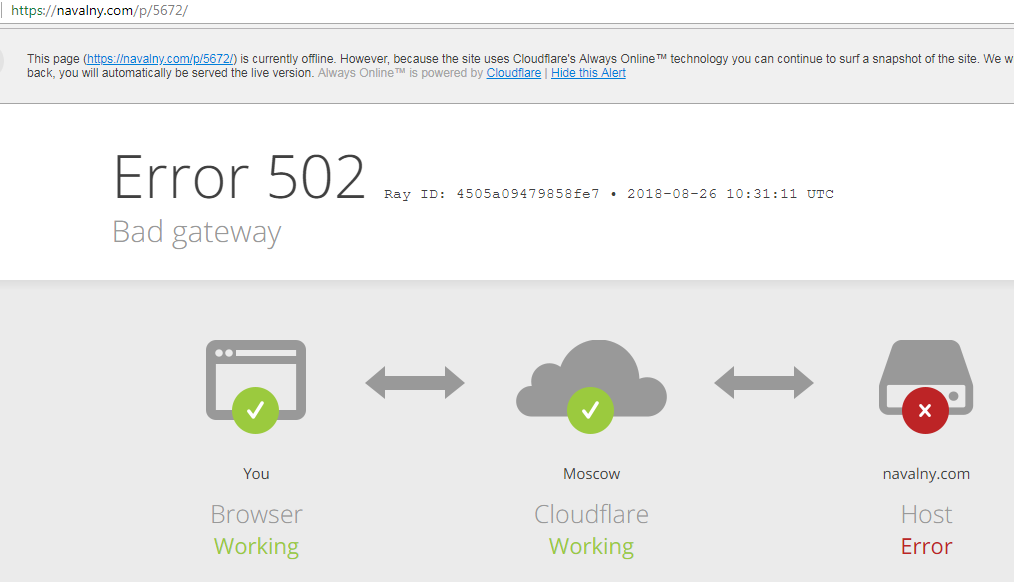Click the double arrow between cloud and host
This screenshot has width=1014, height=582.
click(764, 382)
